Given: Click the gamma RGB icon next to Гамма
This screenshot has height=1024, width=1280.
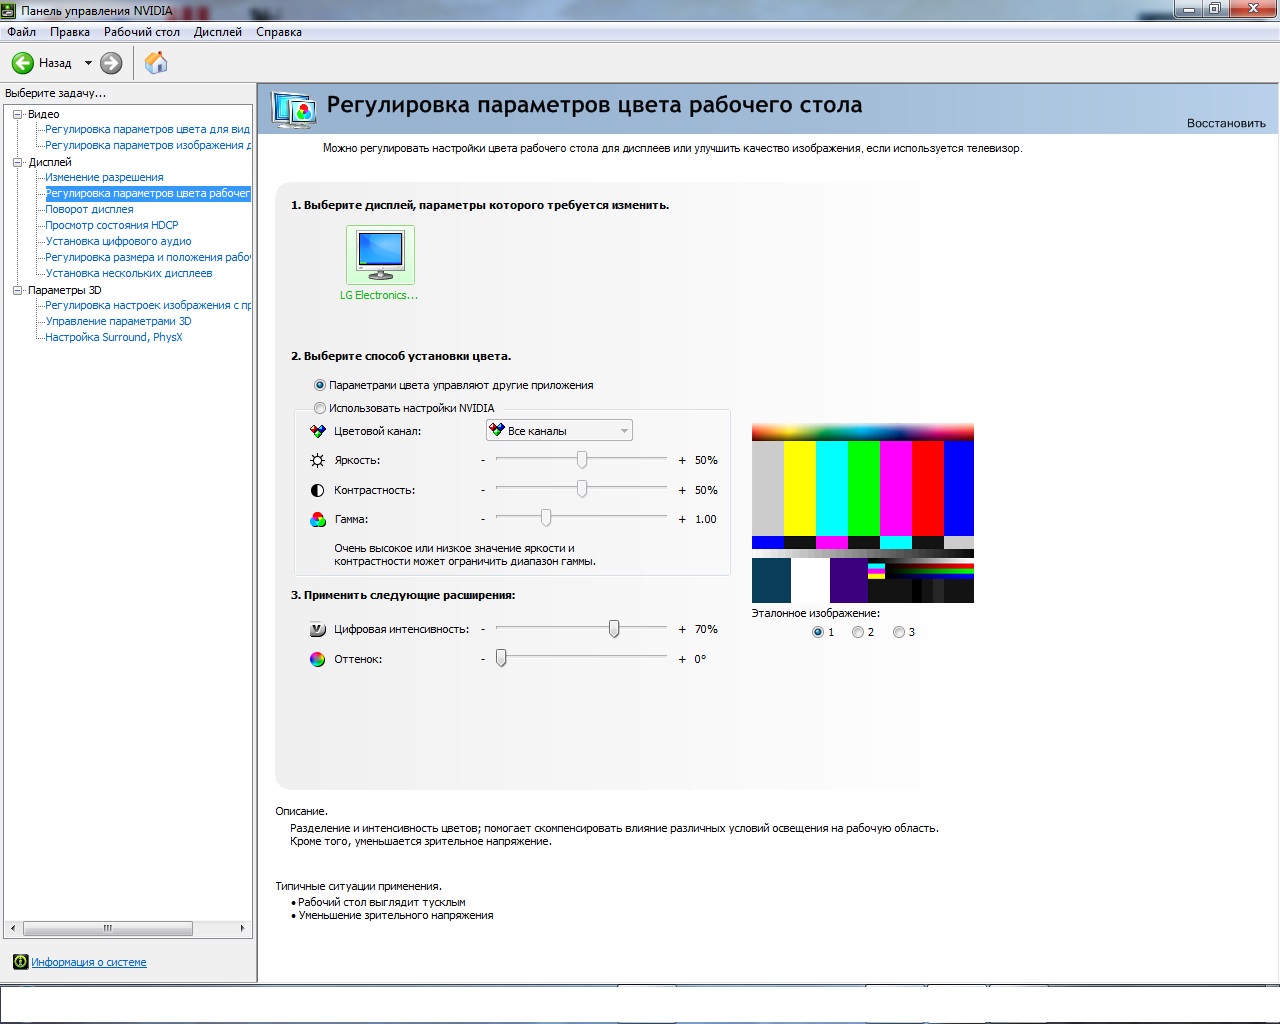Looking at the screenshot, I should tap(317, 519).
